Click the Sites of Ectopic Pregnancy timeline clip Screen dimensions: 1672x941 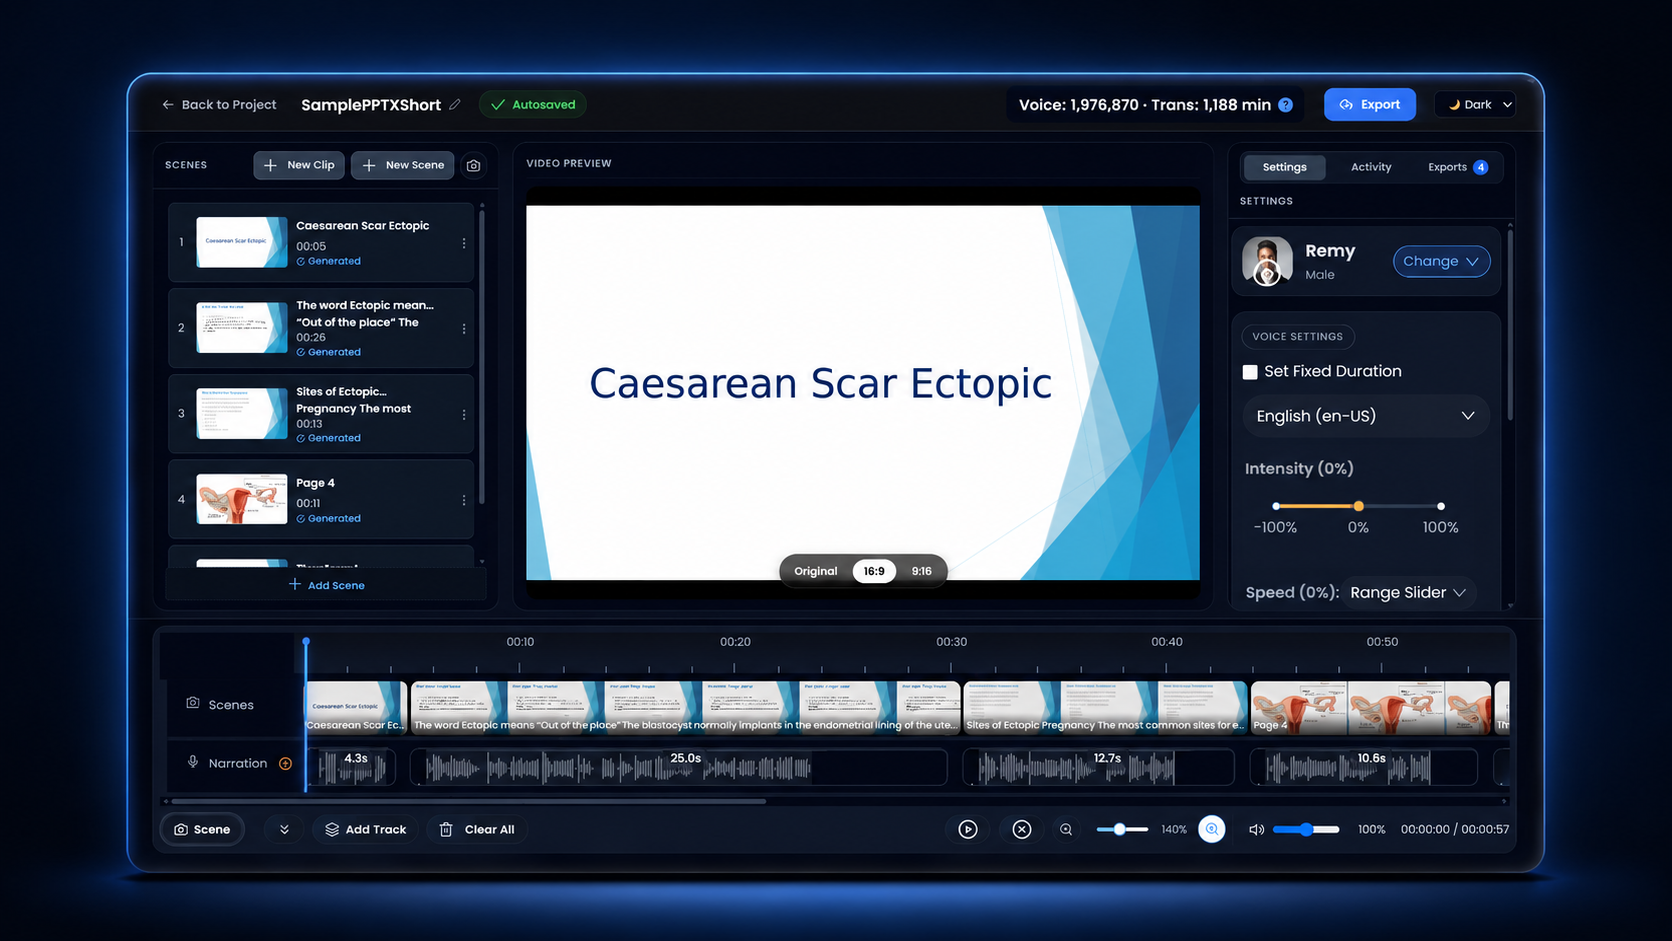[x=1105, y=708]
